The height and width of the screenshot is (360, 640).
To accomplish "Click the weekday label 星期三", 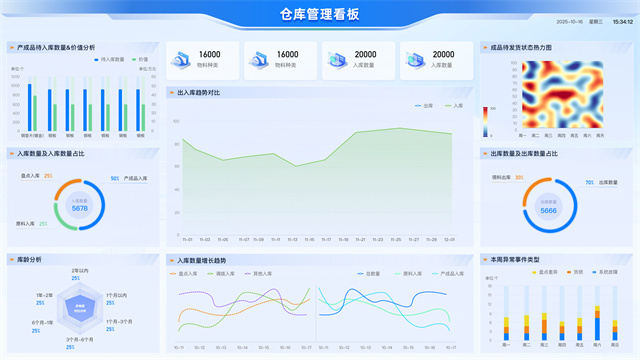I will coord(596,22).
